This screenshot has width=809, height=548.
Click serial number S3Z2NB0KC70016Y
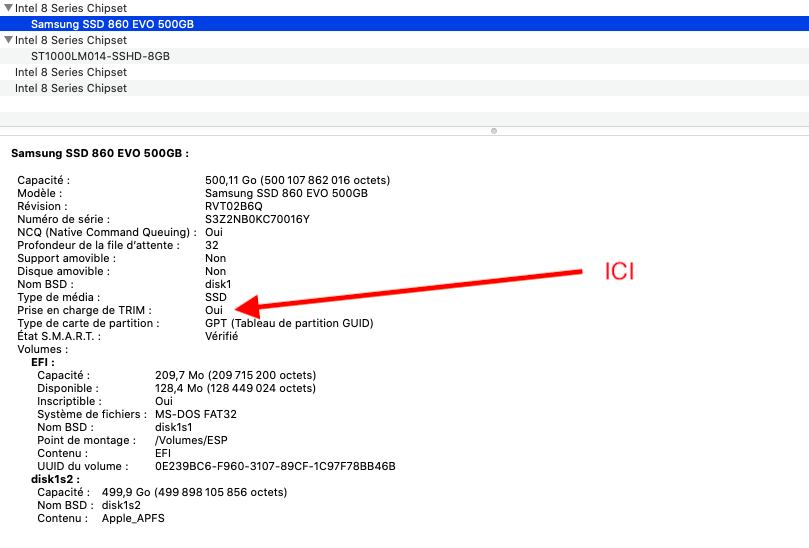pos(257,219)
